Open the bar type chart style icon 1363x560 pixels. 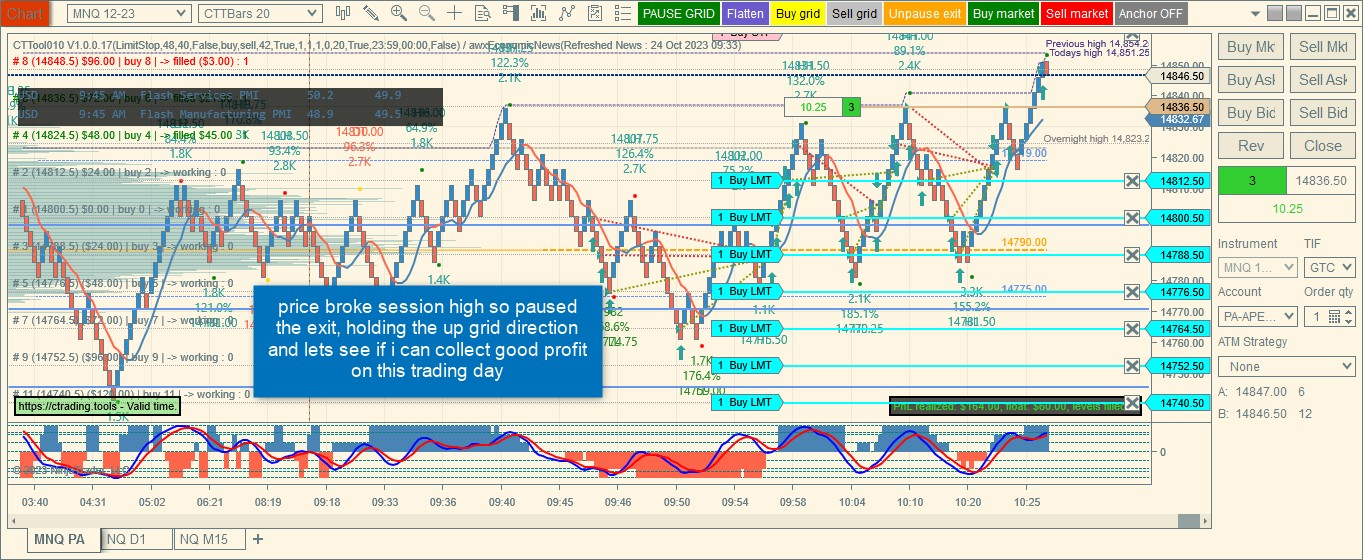(343, 13)
